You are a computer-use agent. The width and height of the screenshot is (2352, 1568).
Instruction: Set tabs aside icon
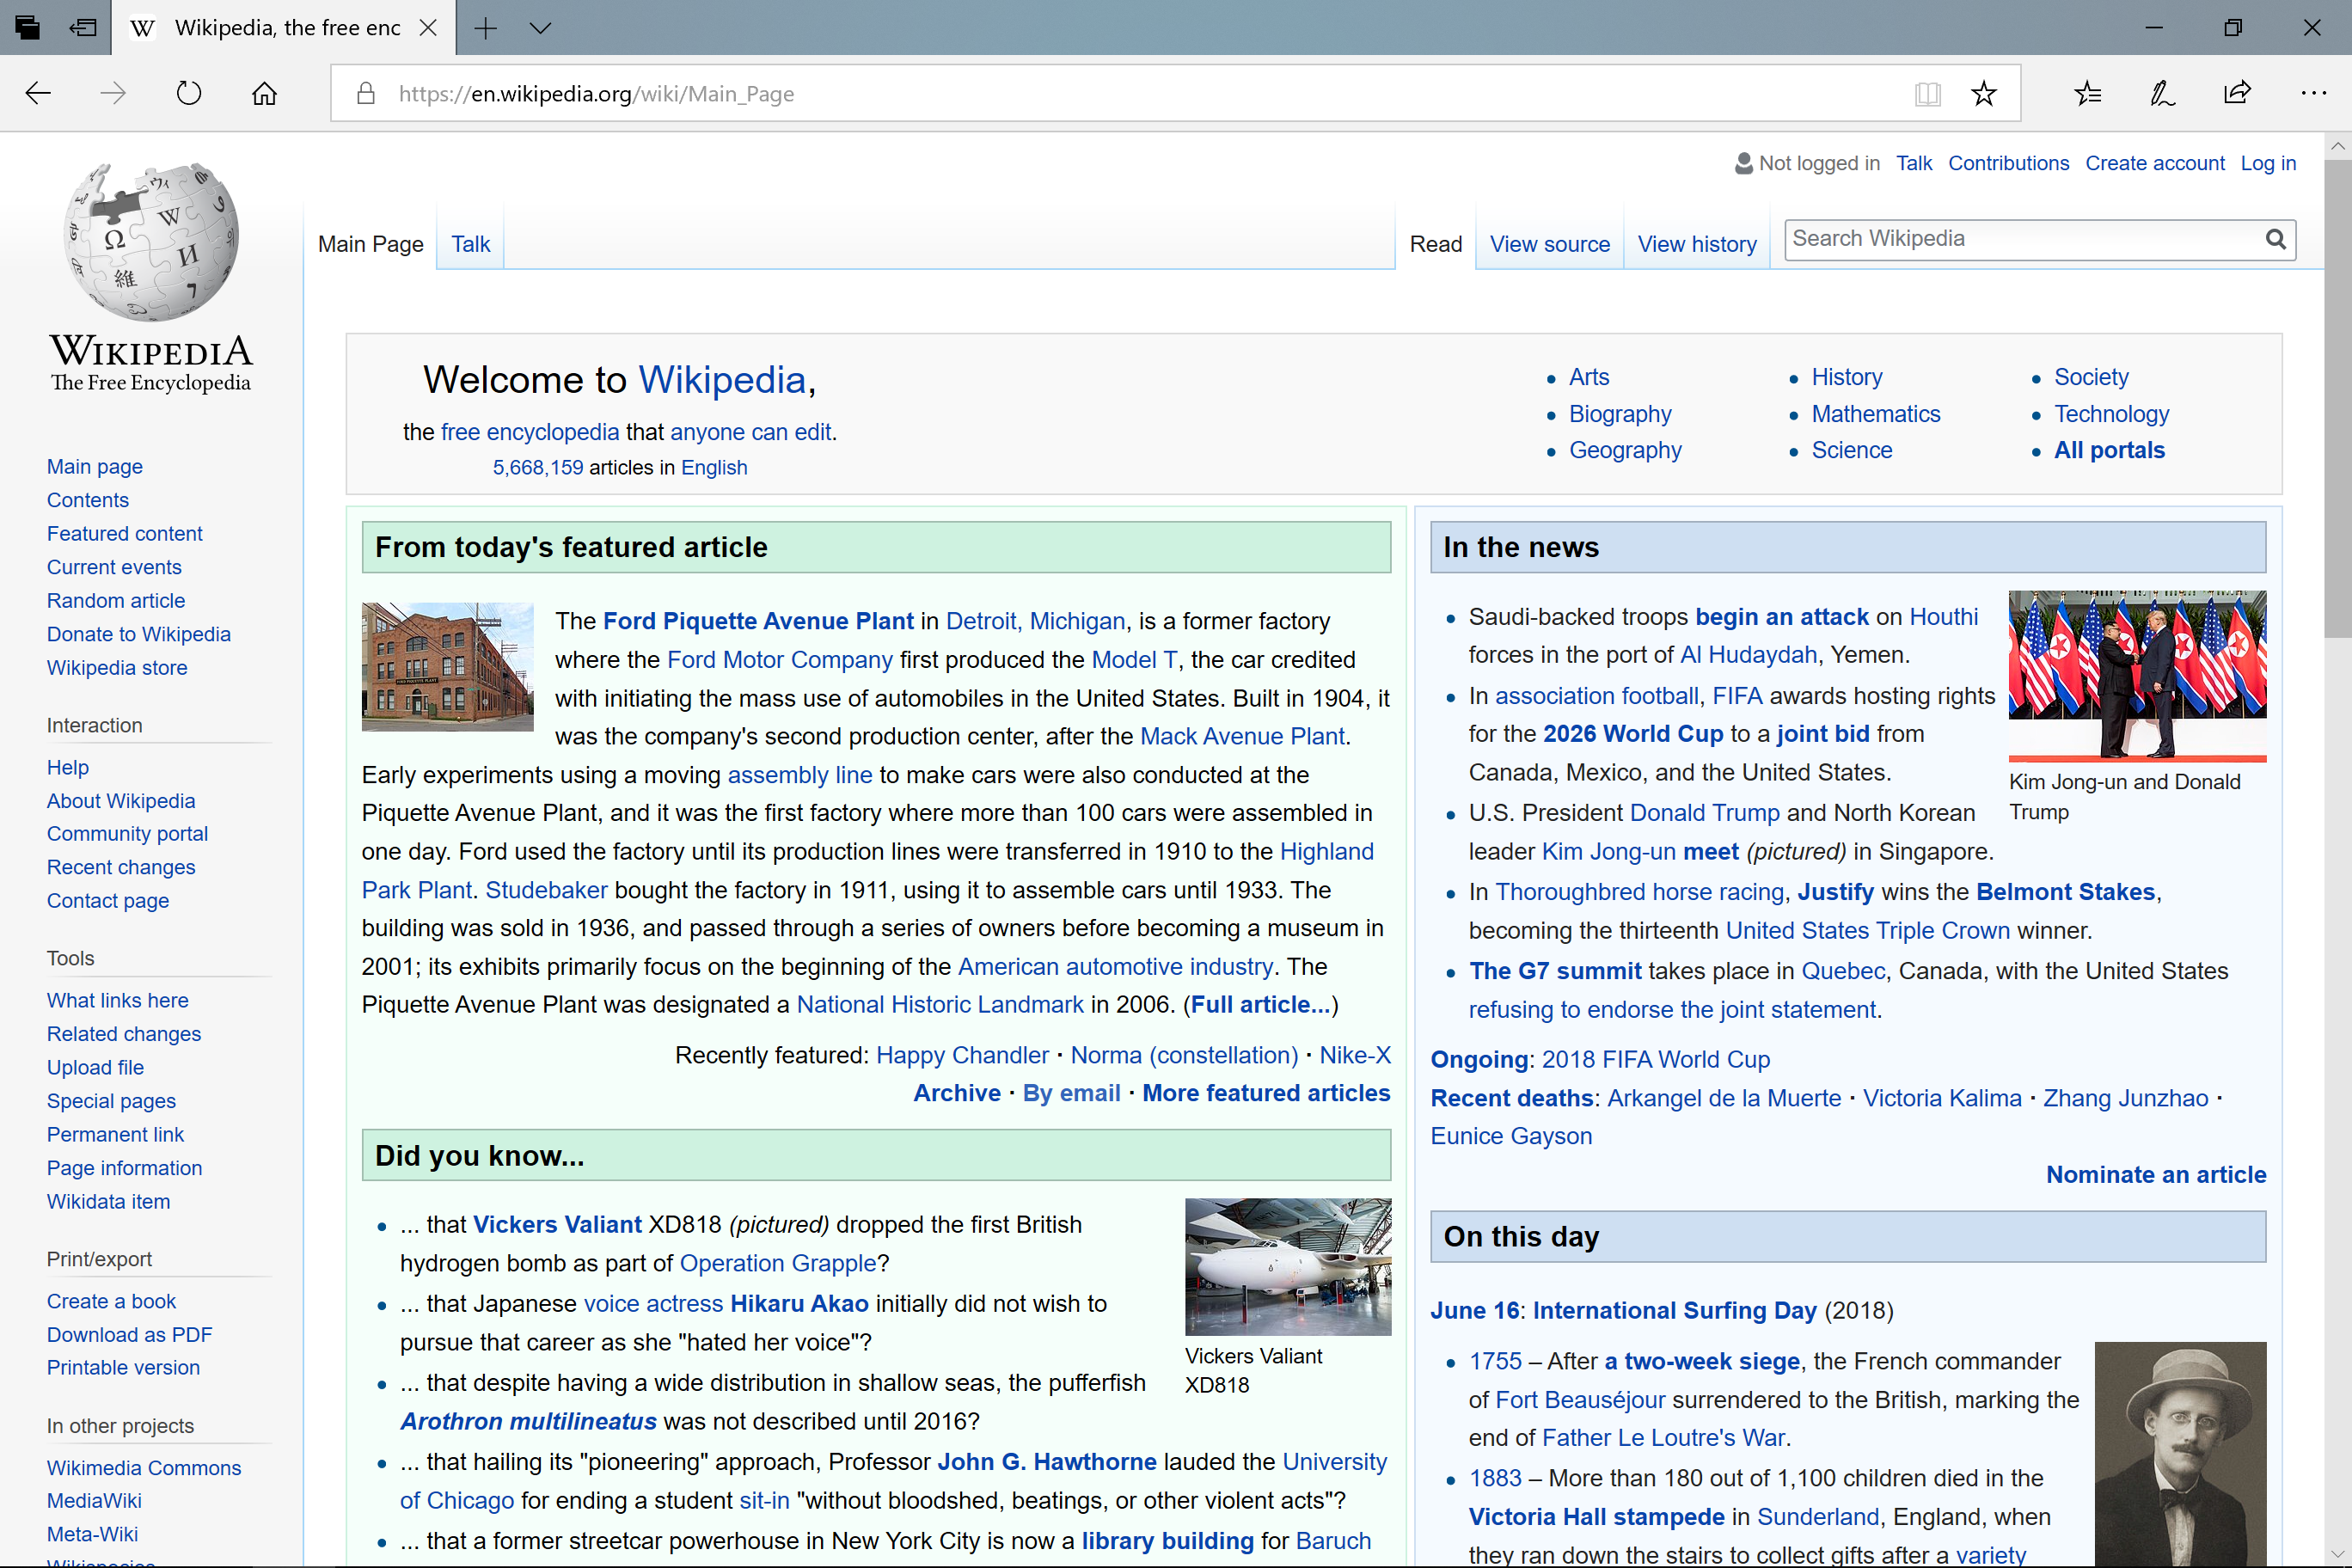point(83,28)
